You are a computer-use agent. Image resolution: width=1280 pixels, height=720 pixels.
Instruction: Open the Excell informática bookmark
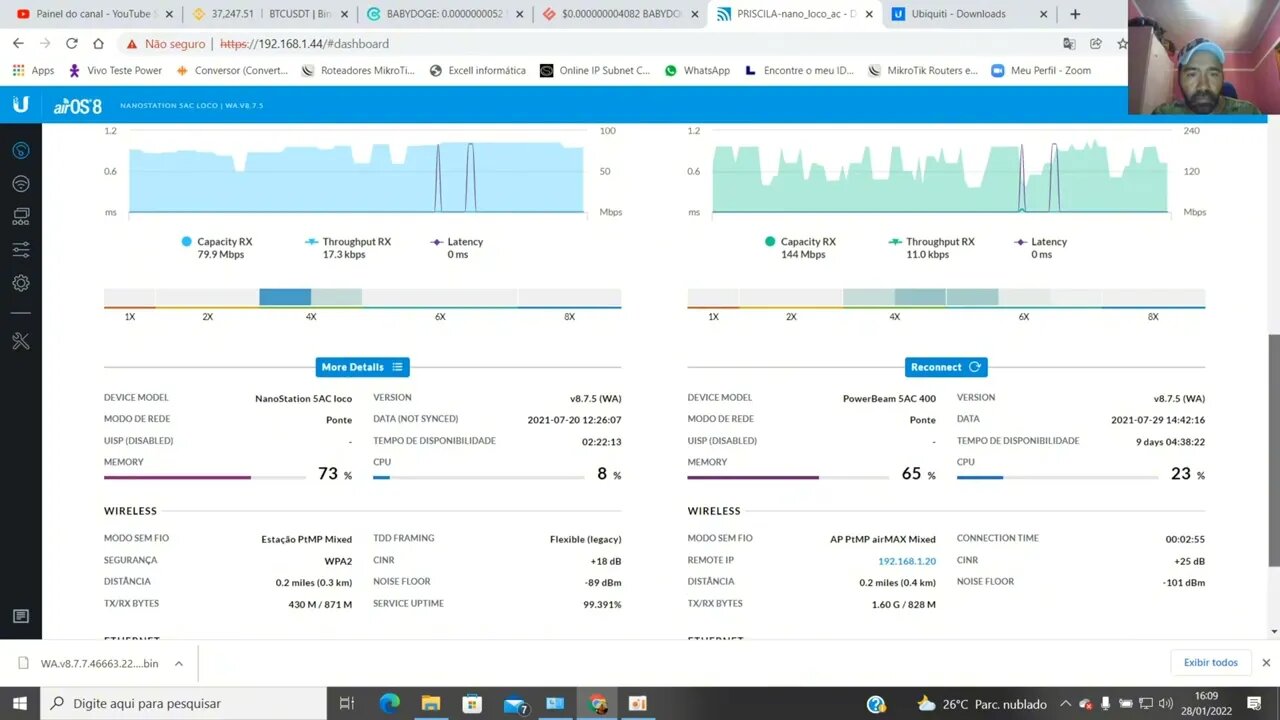click(x=477, y=71)
